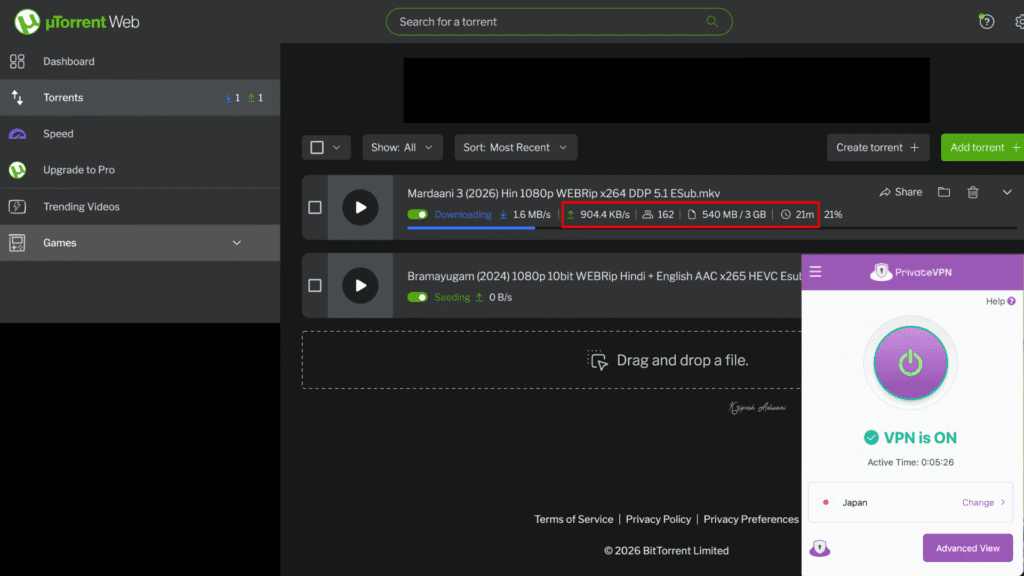Play the Mardaani 3 torrent
The image size is (1024, 576).
[x=360, y=208]
